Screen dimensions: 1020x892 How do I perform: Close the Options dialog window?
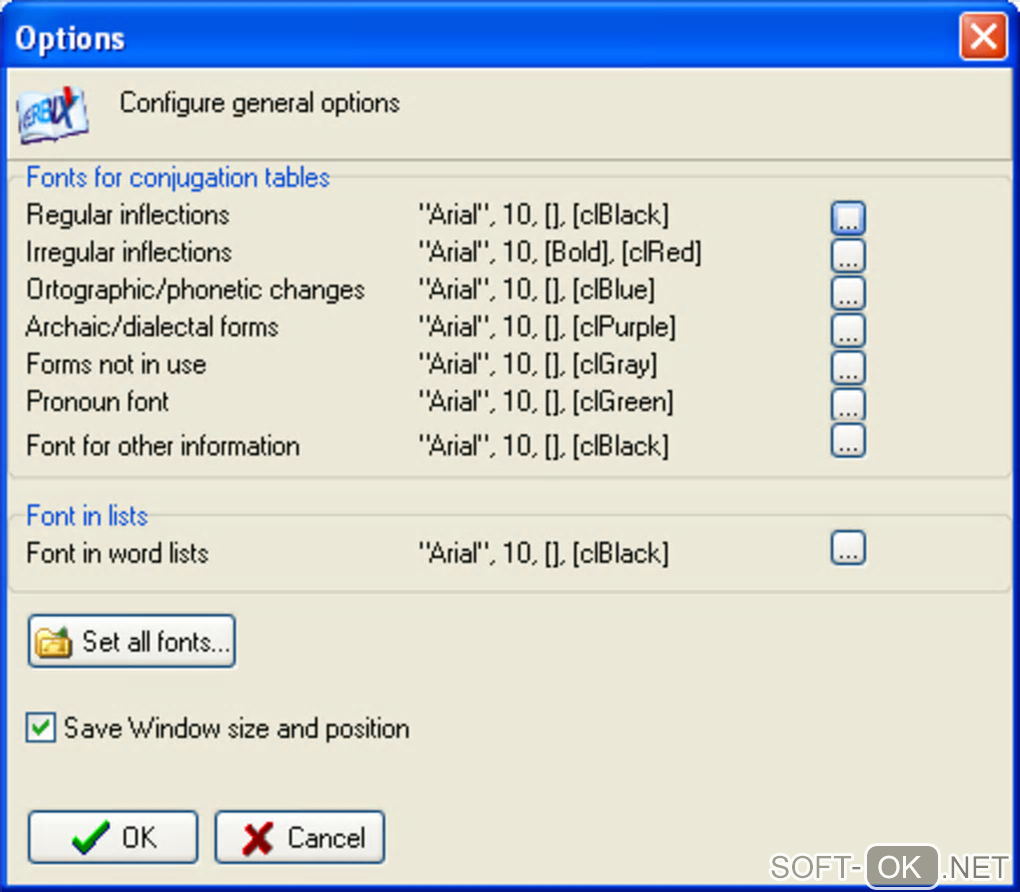pyautogui.click(x=983, y=38)
